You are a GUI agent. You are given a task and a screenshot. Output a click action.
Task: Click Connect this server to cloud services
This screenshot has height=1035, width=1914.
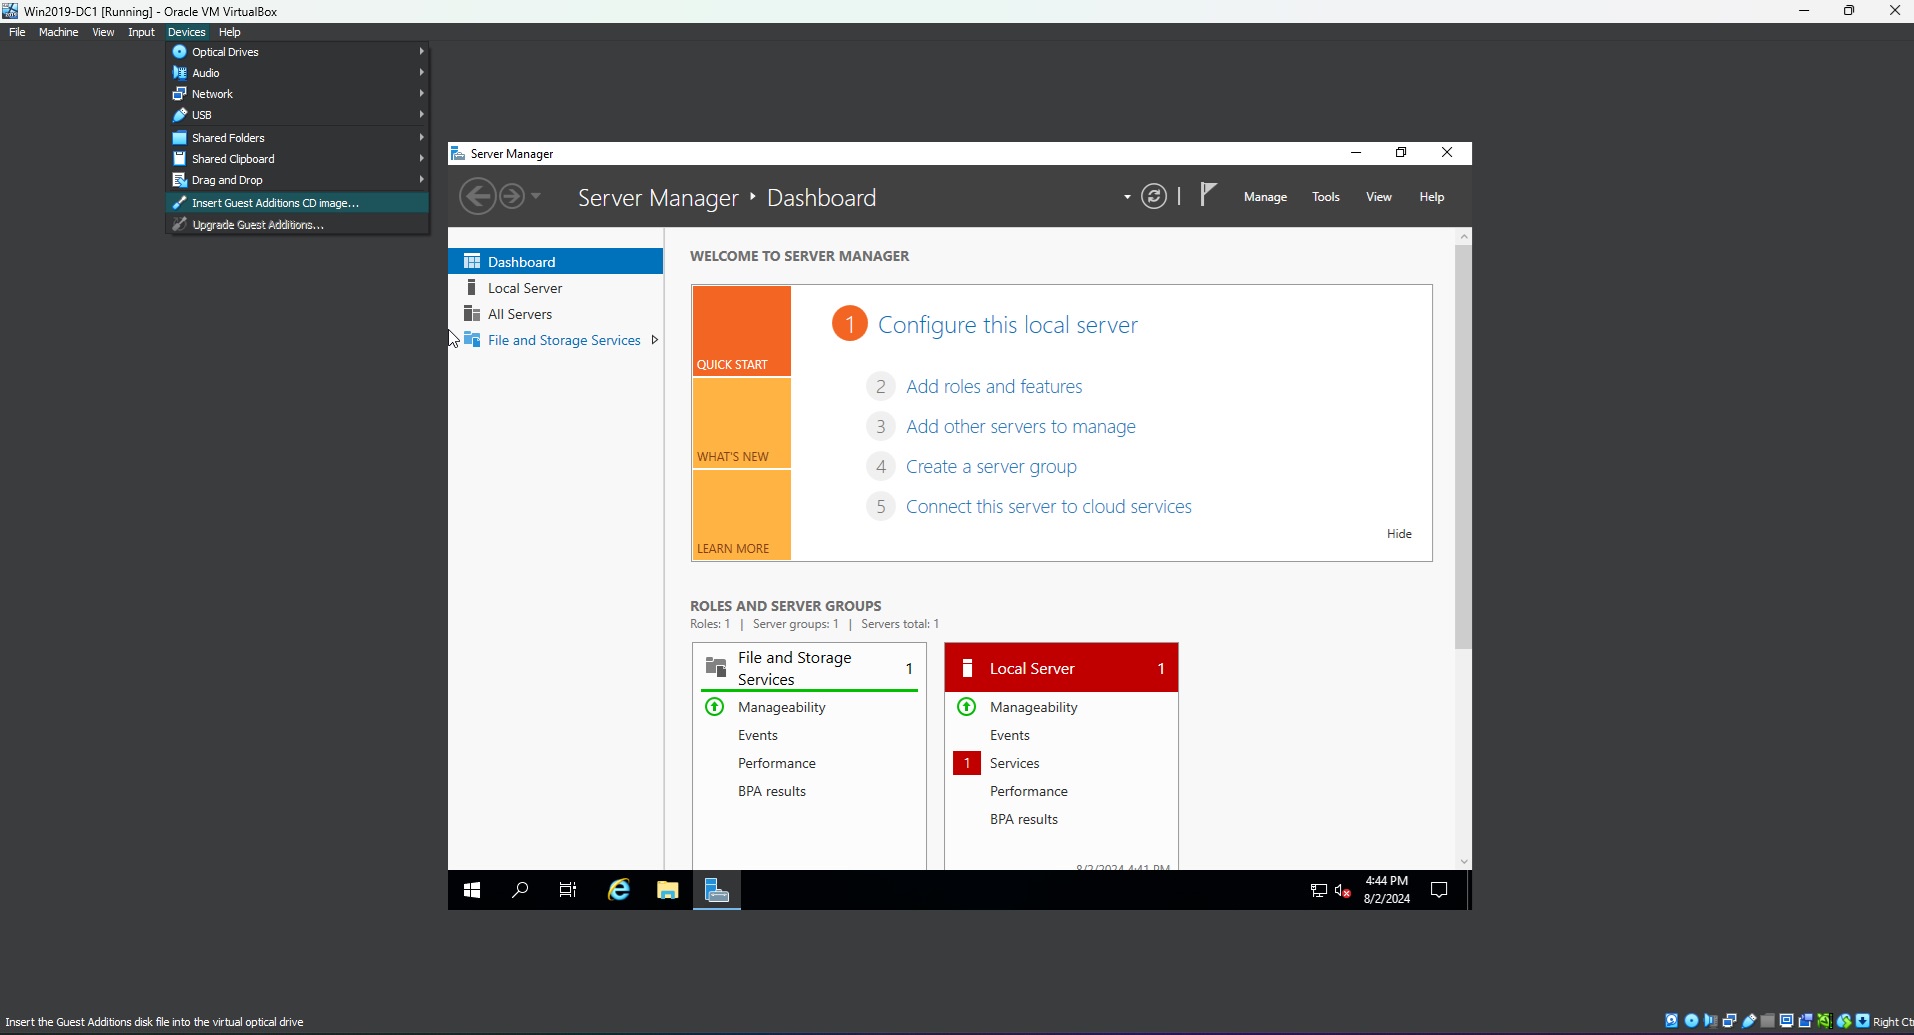[1048, 506]
